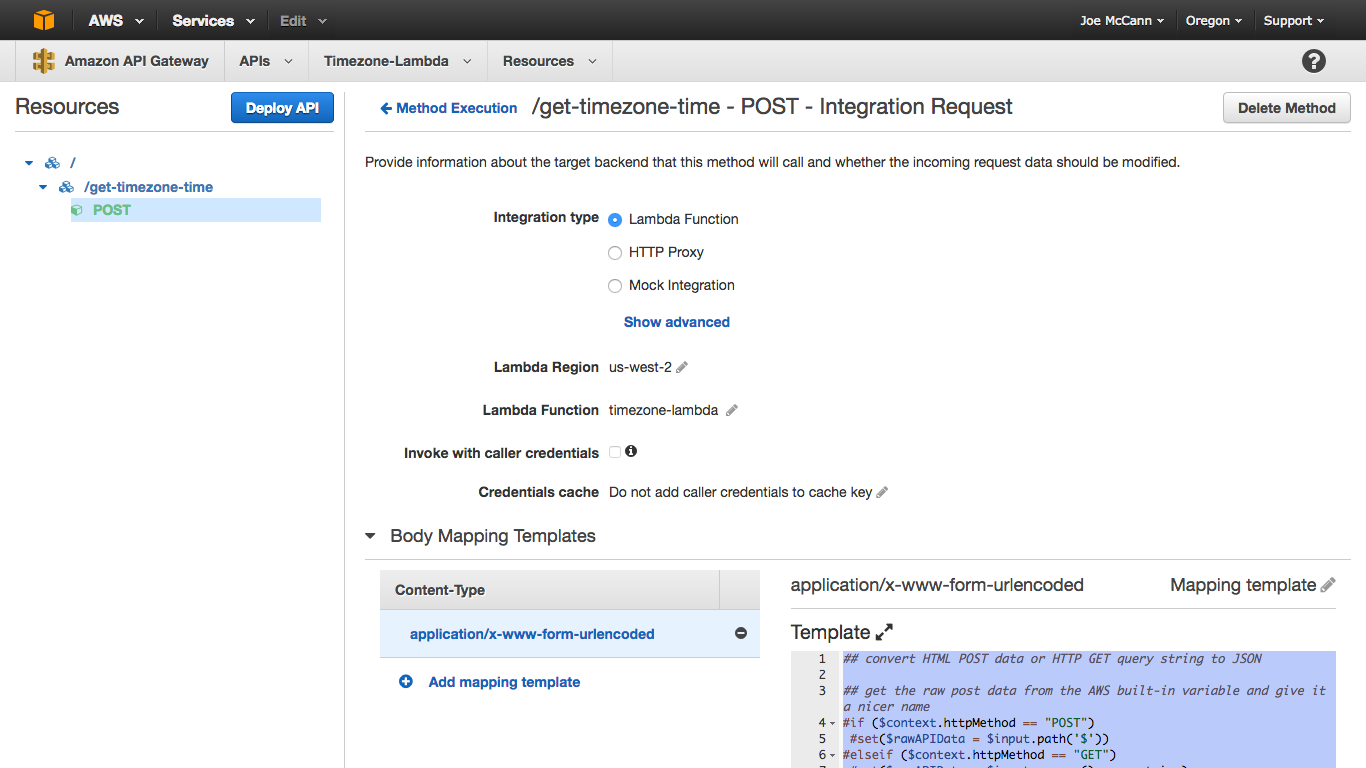1366x768 pixels.
Task: Open the Oregon region dropdown
Action: pos(1214,20)
